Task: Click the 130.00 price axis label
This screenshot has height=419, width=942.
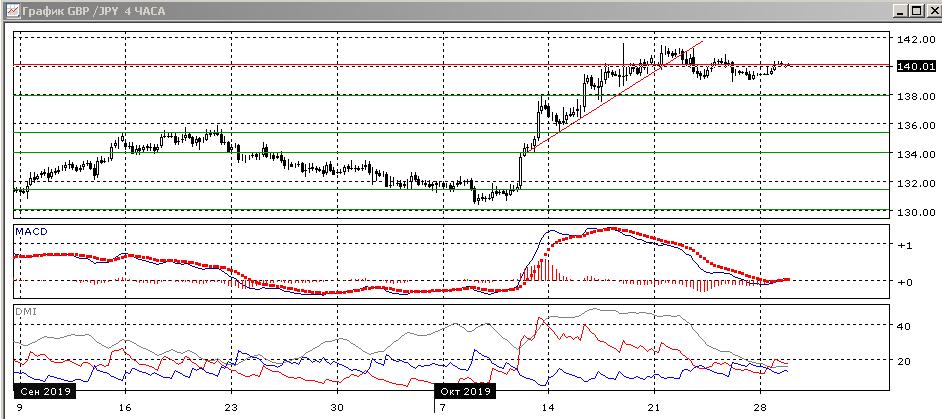Action: coord(915,213)
